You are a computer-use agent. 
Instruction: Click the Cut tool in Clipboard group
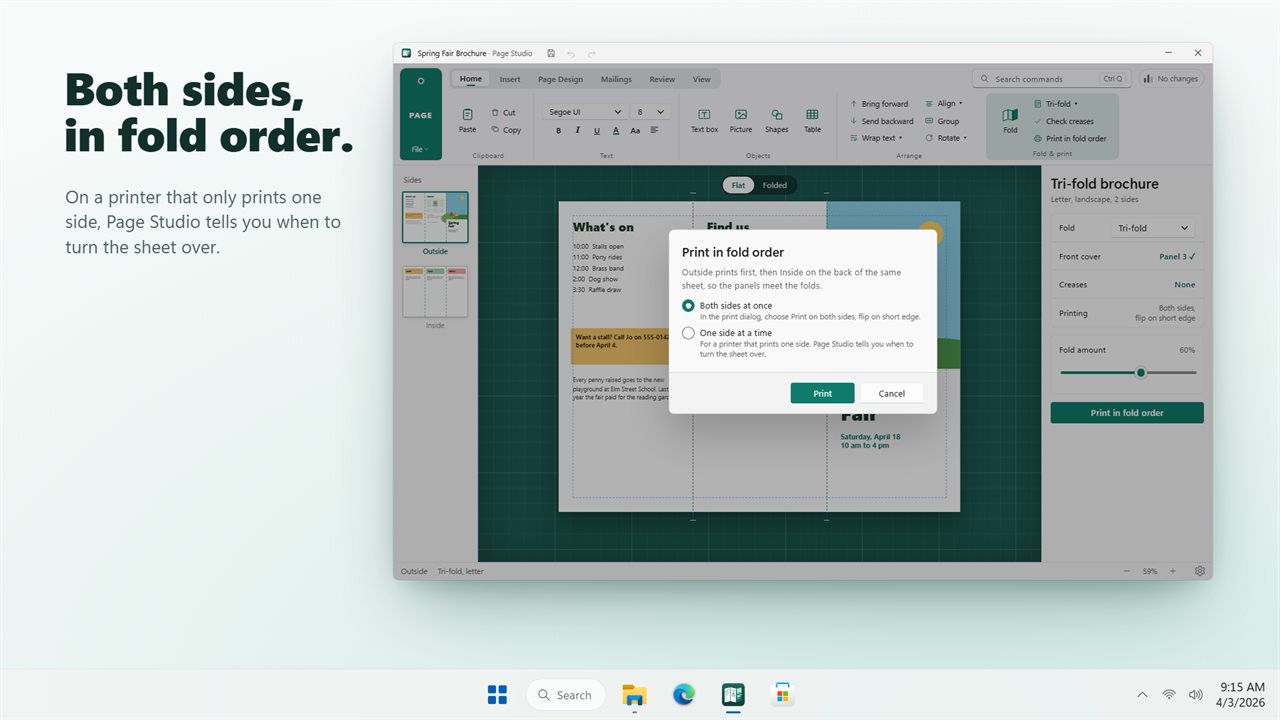(503, 113)
